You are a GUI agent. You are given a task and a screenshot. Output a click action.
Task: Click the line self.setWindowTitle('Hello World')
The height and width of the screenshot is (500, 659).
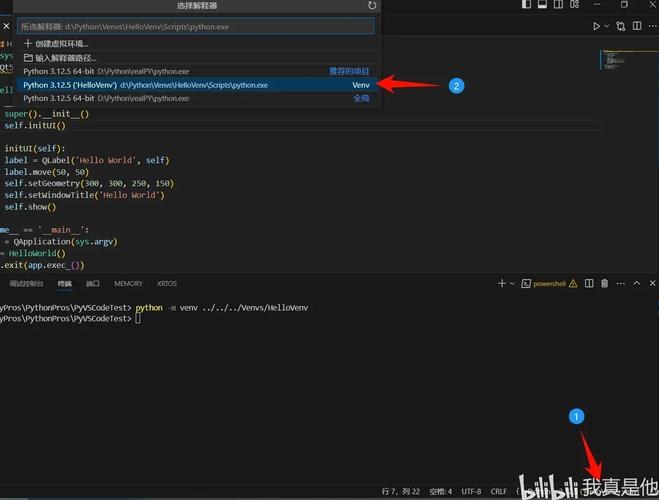point(84,195)
